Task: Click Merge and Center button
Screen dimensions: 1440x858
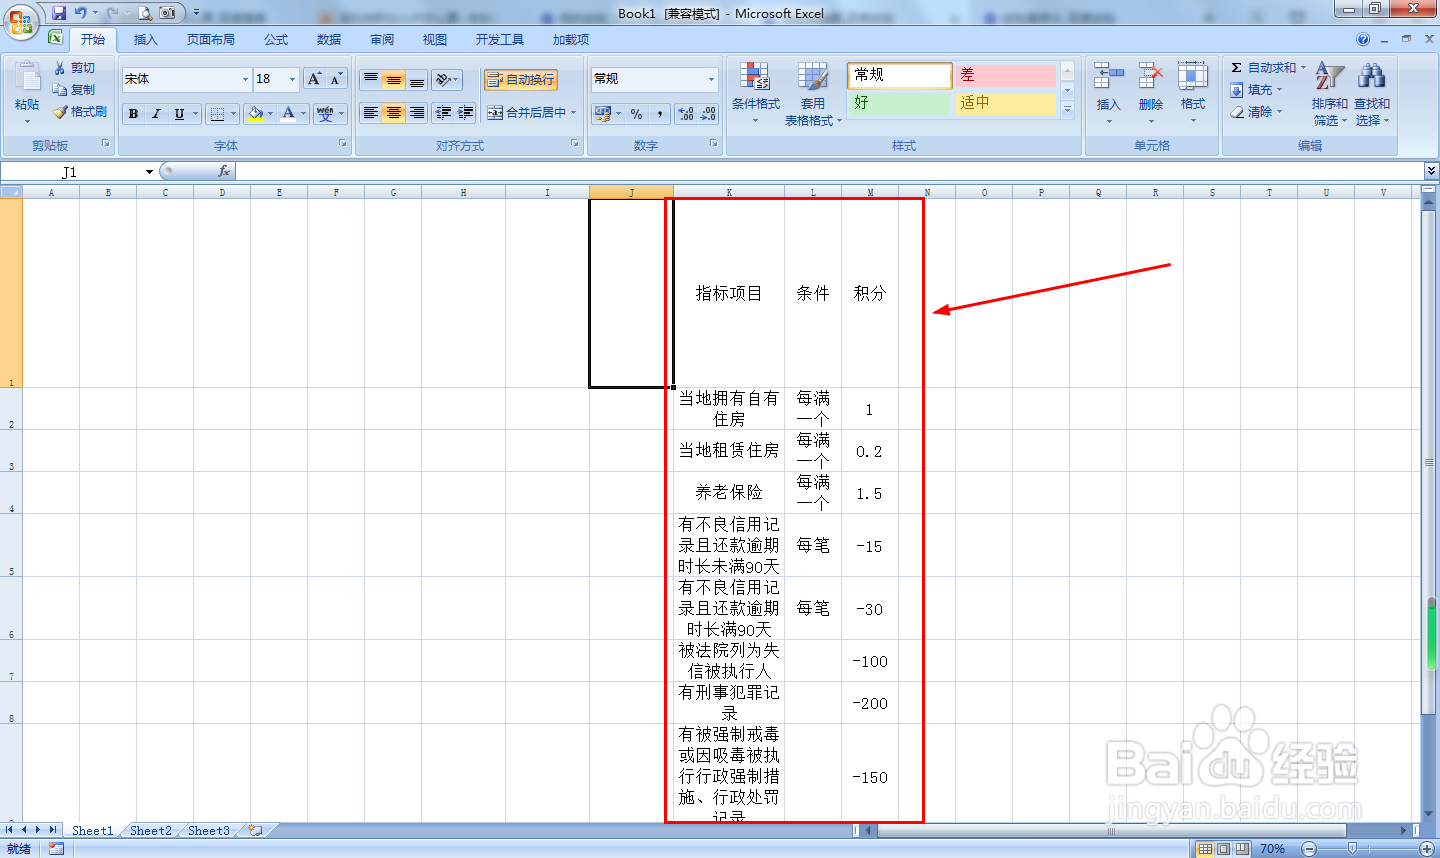Action: tap(526, 113)
